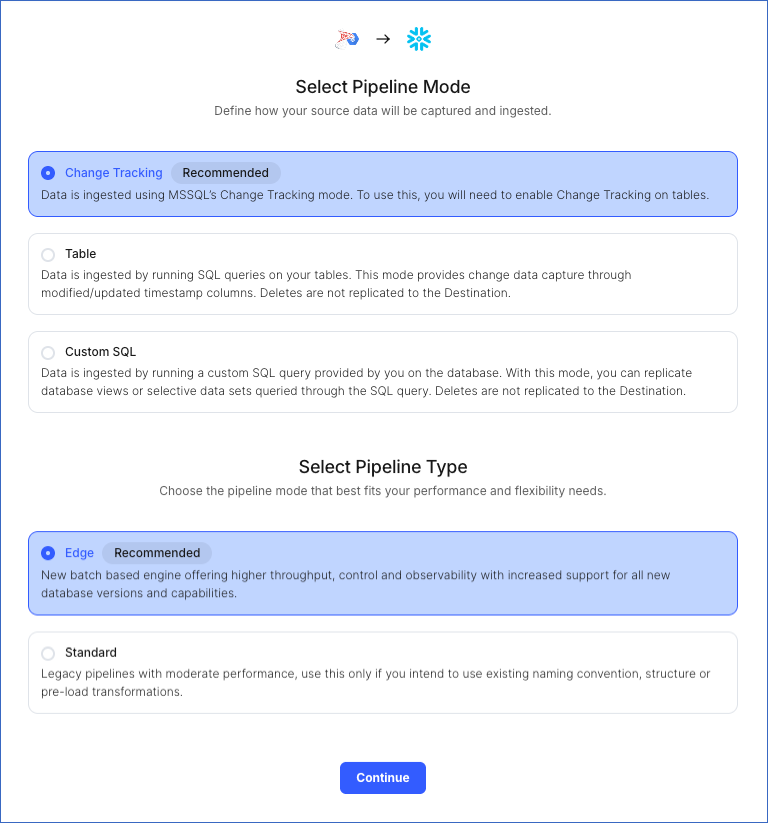
Task: Select the Custom SQL pipeline mode
Action: (48, 352)
